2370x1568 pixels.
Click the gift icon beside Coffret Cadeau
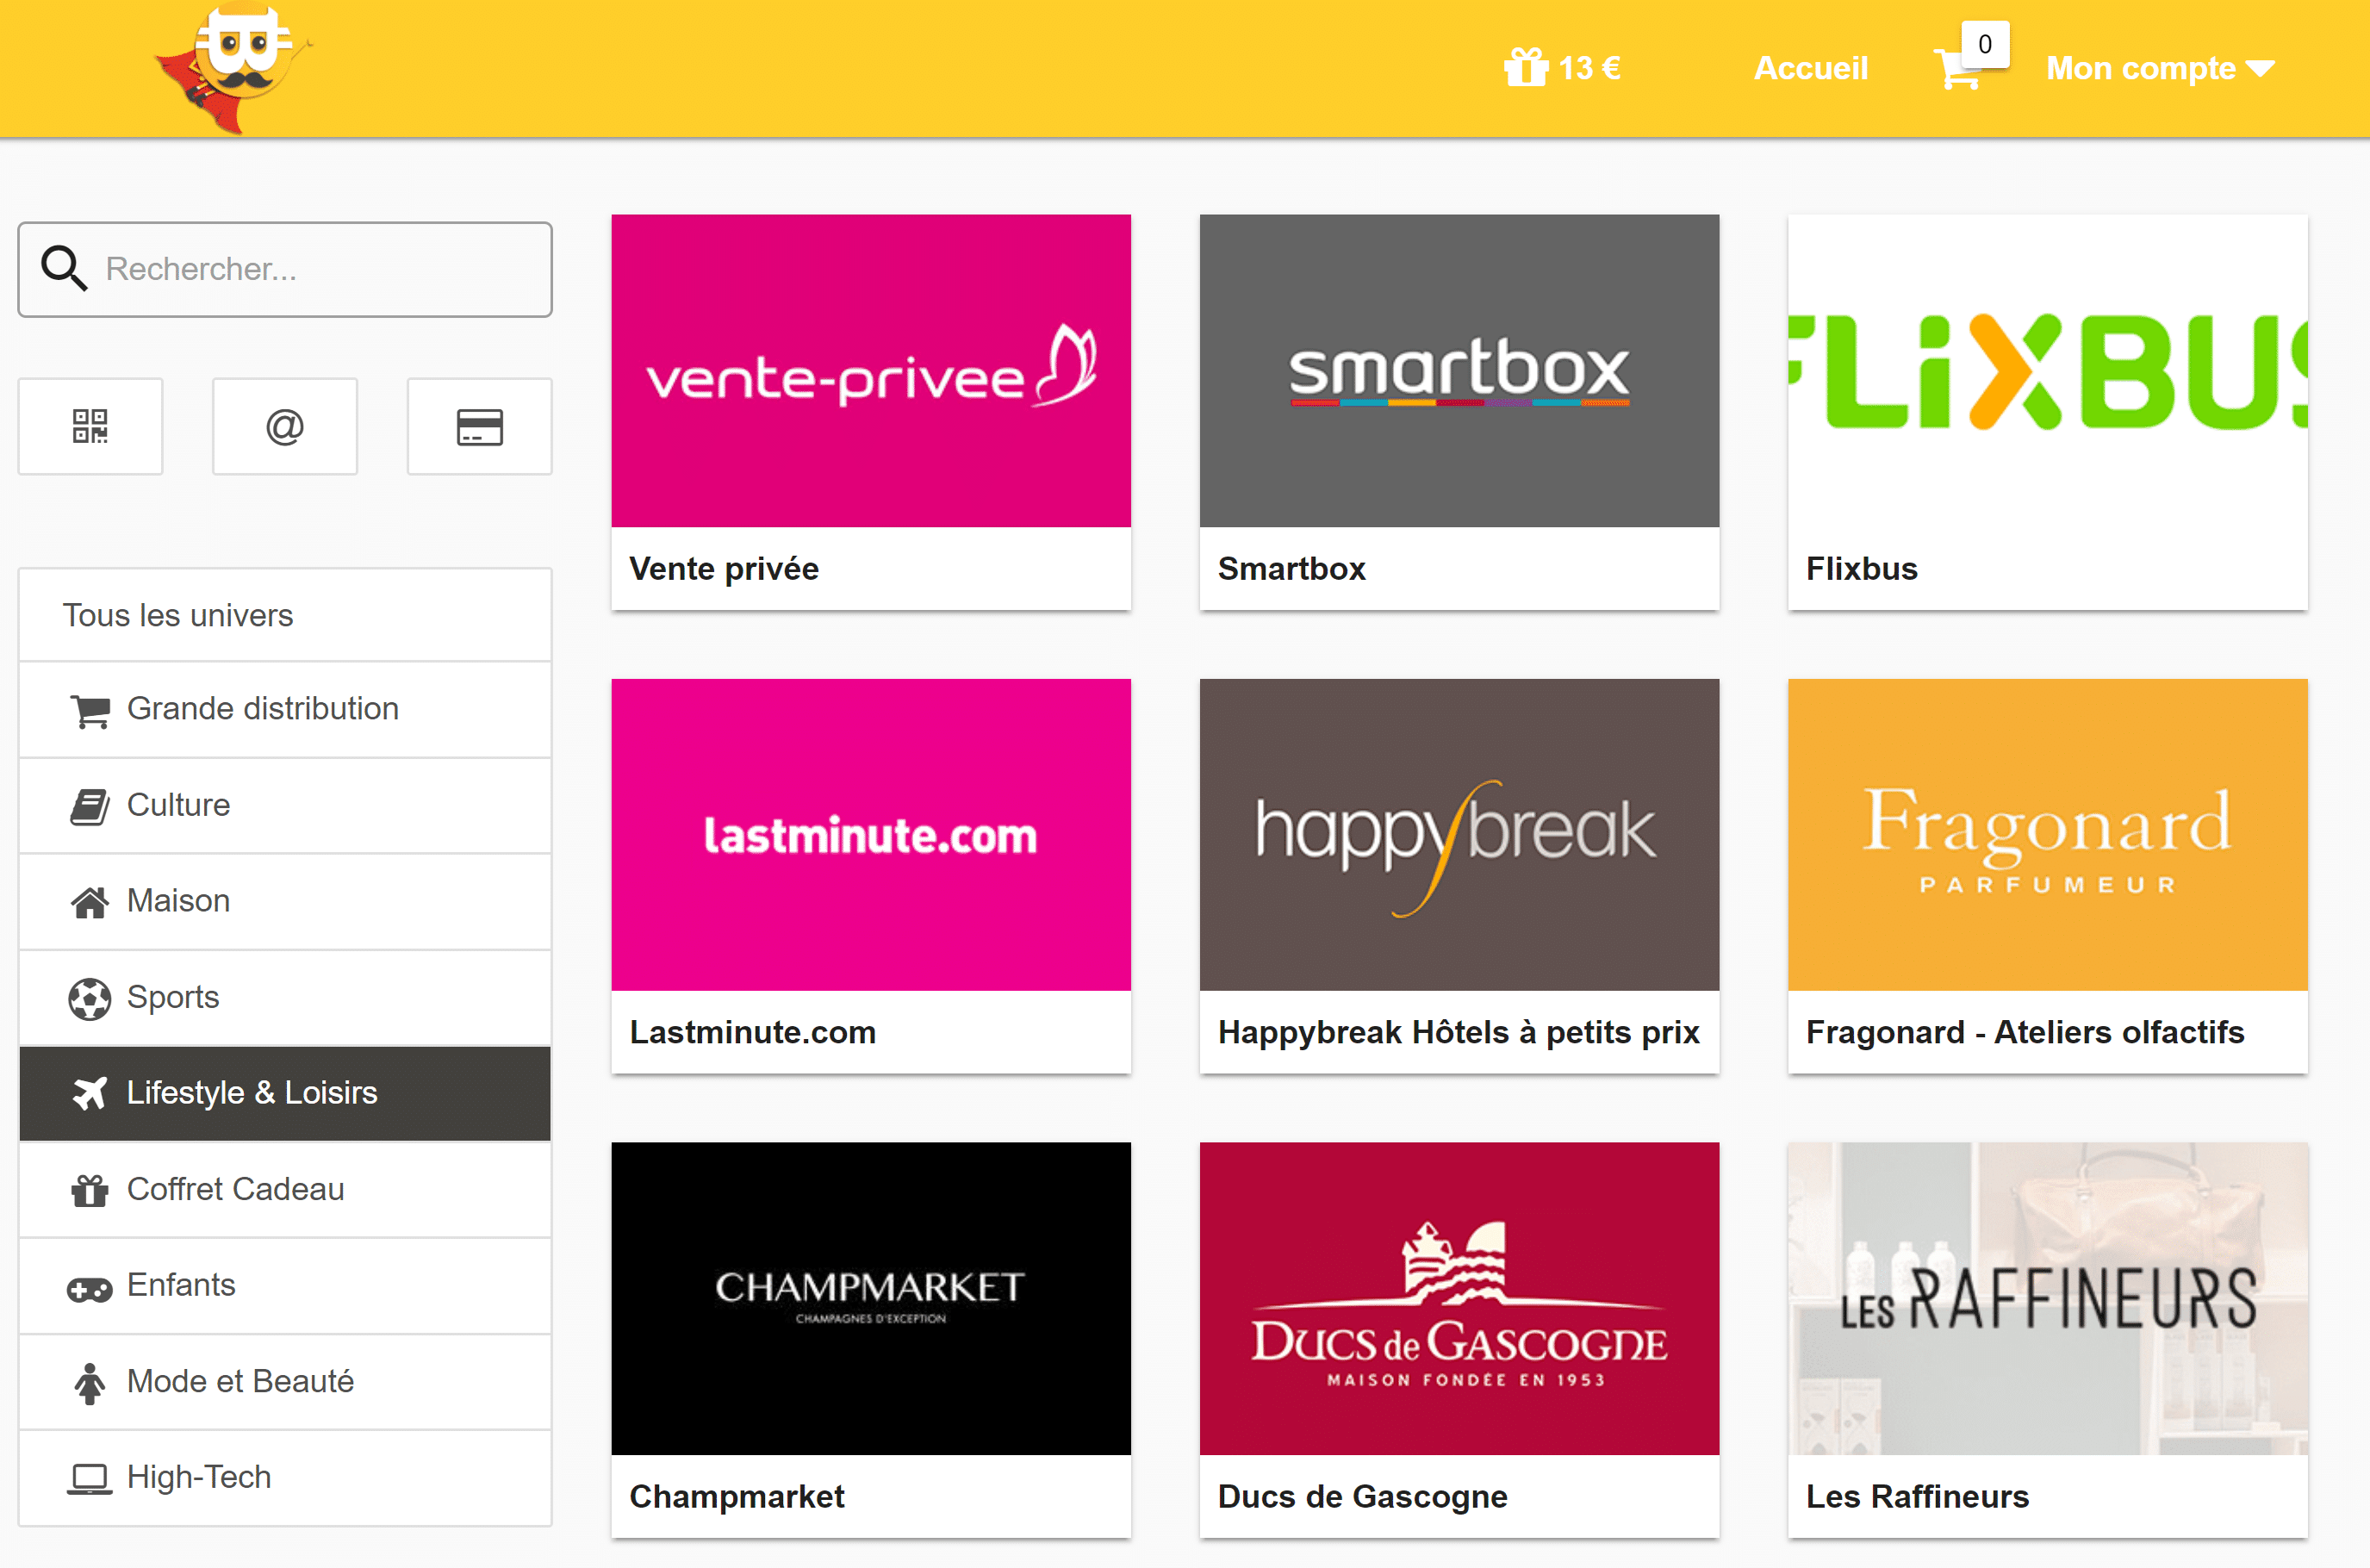click(x=90, y=1190)
